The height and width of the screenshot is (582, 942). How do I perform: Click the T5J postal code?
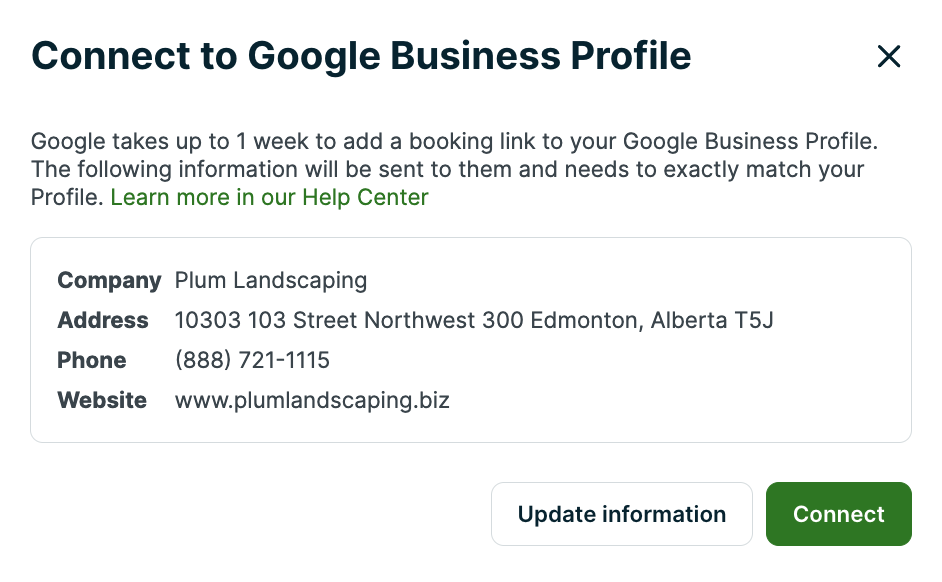tap(754, 321)
